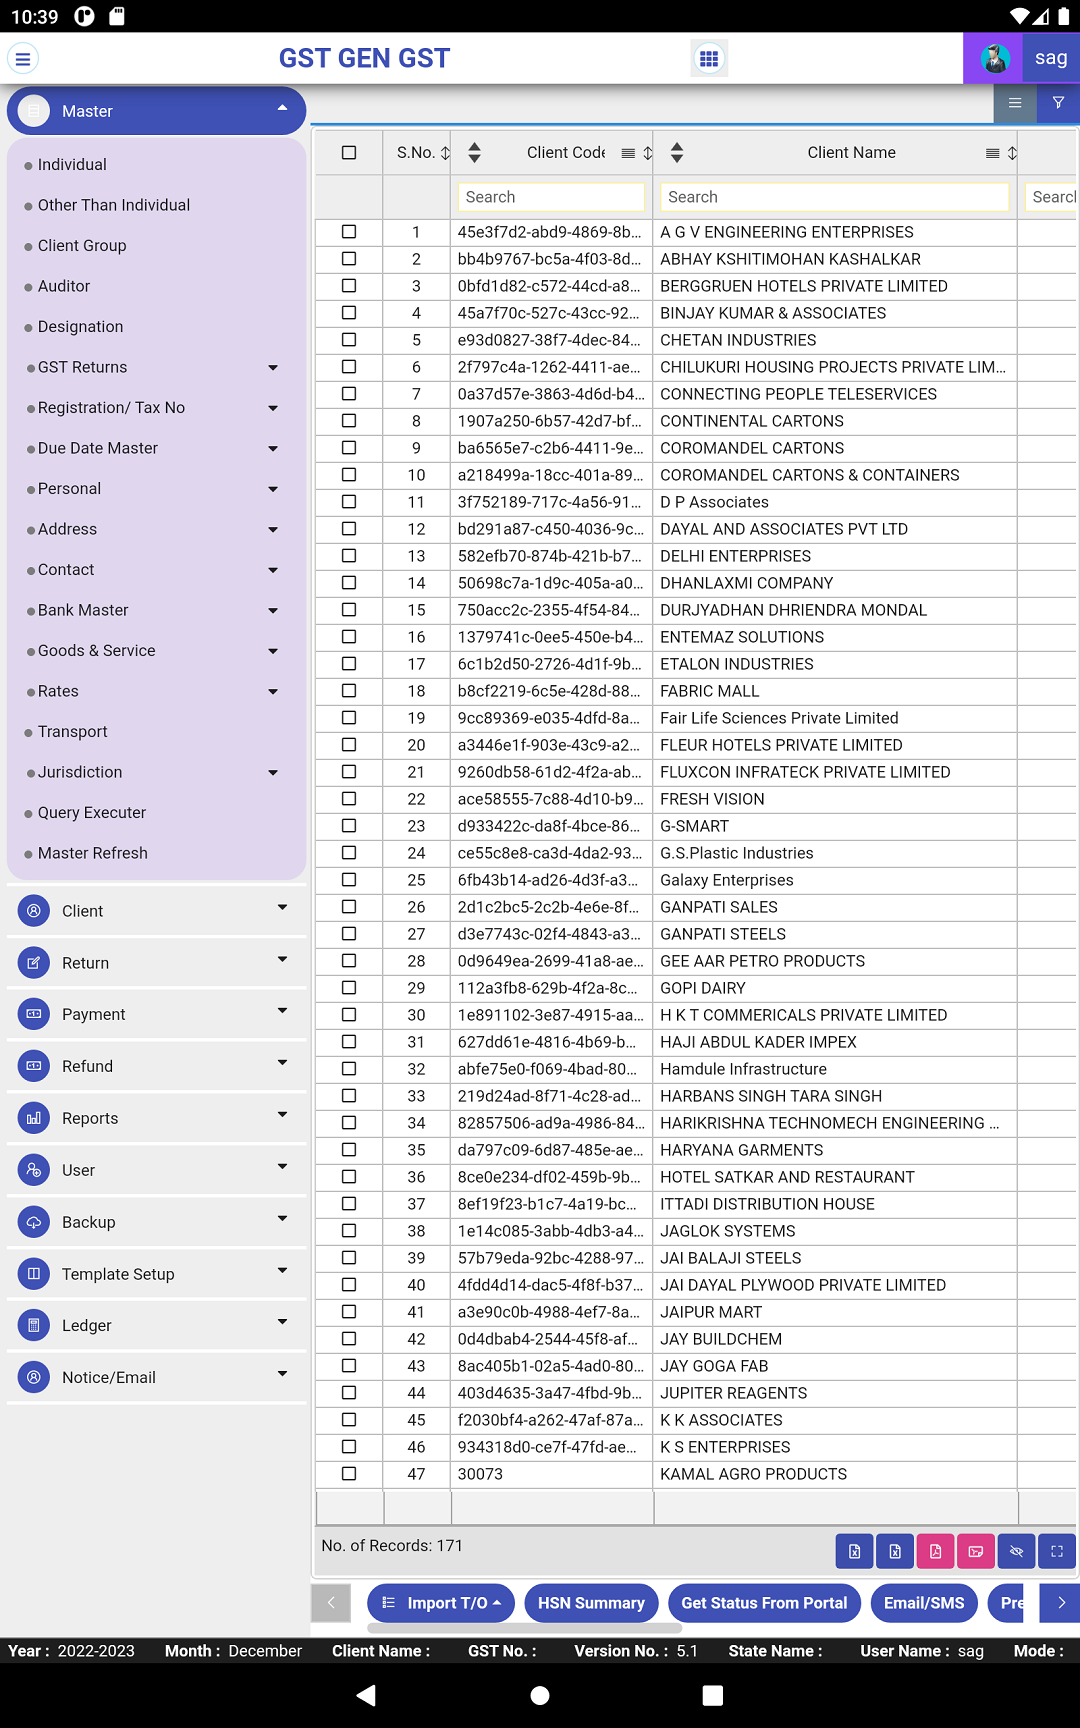Check row for KAMAL AGRO PRODUCTS
Image resolution: width=1080 pixels, height=1728 pixels.
coord(349,1474)
